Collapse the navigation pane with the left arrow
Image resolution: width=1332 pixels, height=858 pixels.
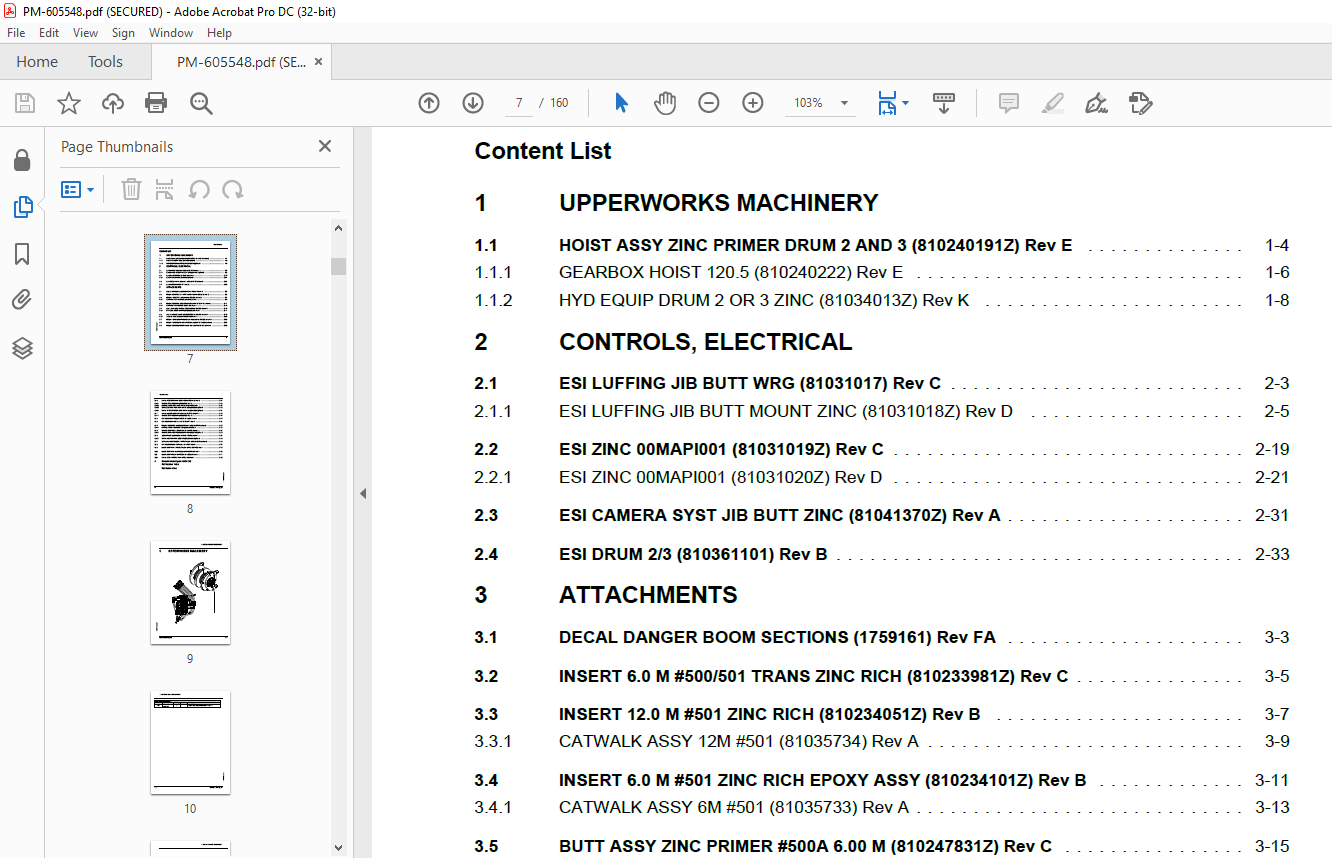(x=363, y=493)
